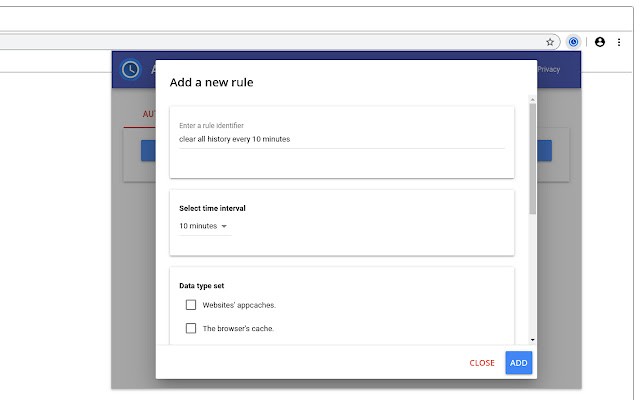Screen dimensions: 640x400
Task: Click the Privacy link in header
Action: pos(549,69)
